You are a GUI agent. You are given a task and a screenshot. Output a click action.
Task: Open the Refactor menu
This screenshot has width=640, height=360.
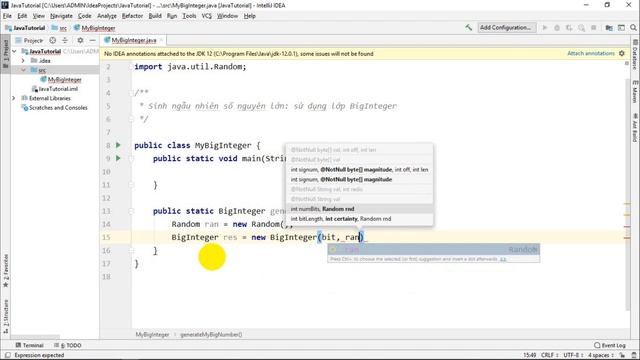[x=132, y=16]
